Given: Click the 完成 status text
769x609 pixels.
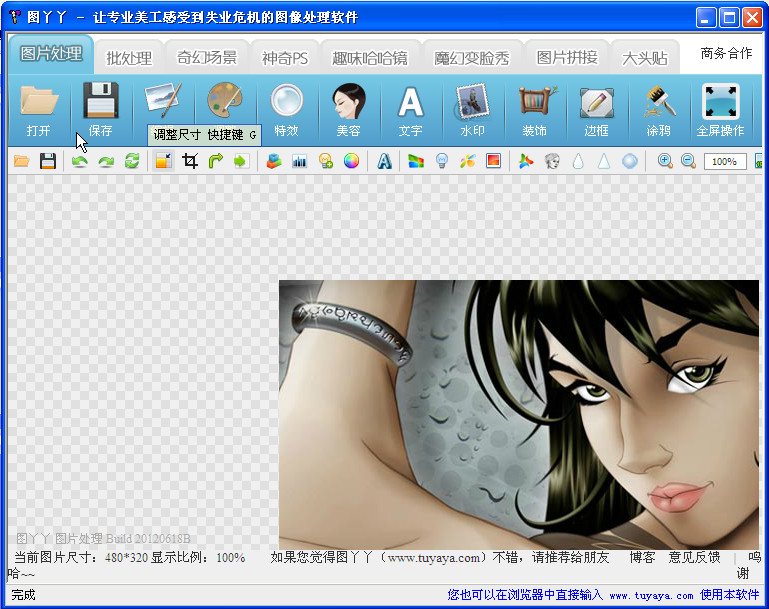Looking at the screenshot, I should (x=23, y=595).
